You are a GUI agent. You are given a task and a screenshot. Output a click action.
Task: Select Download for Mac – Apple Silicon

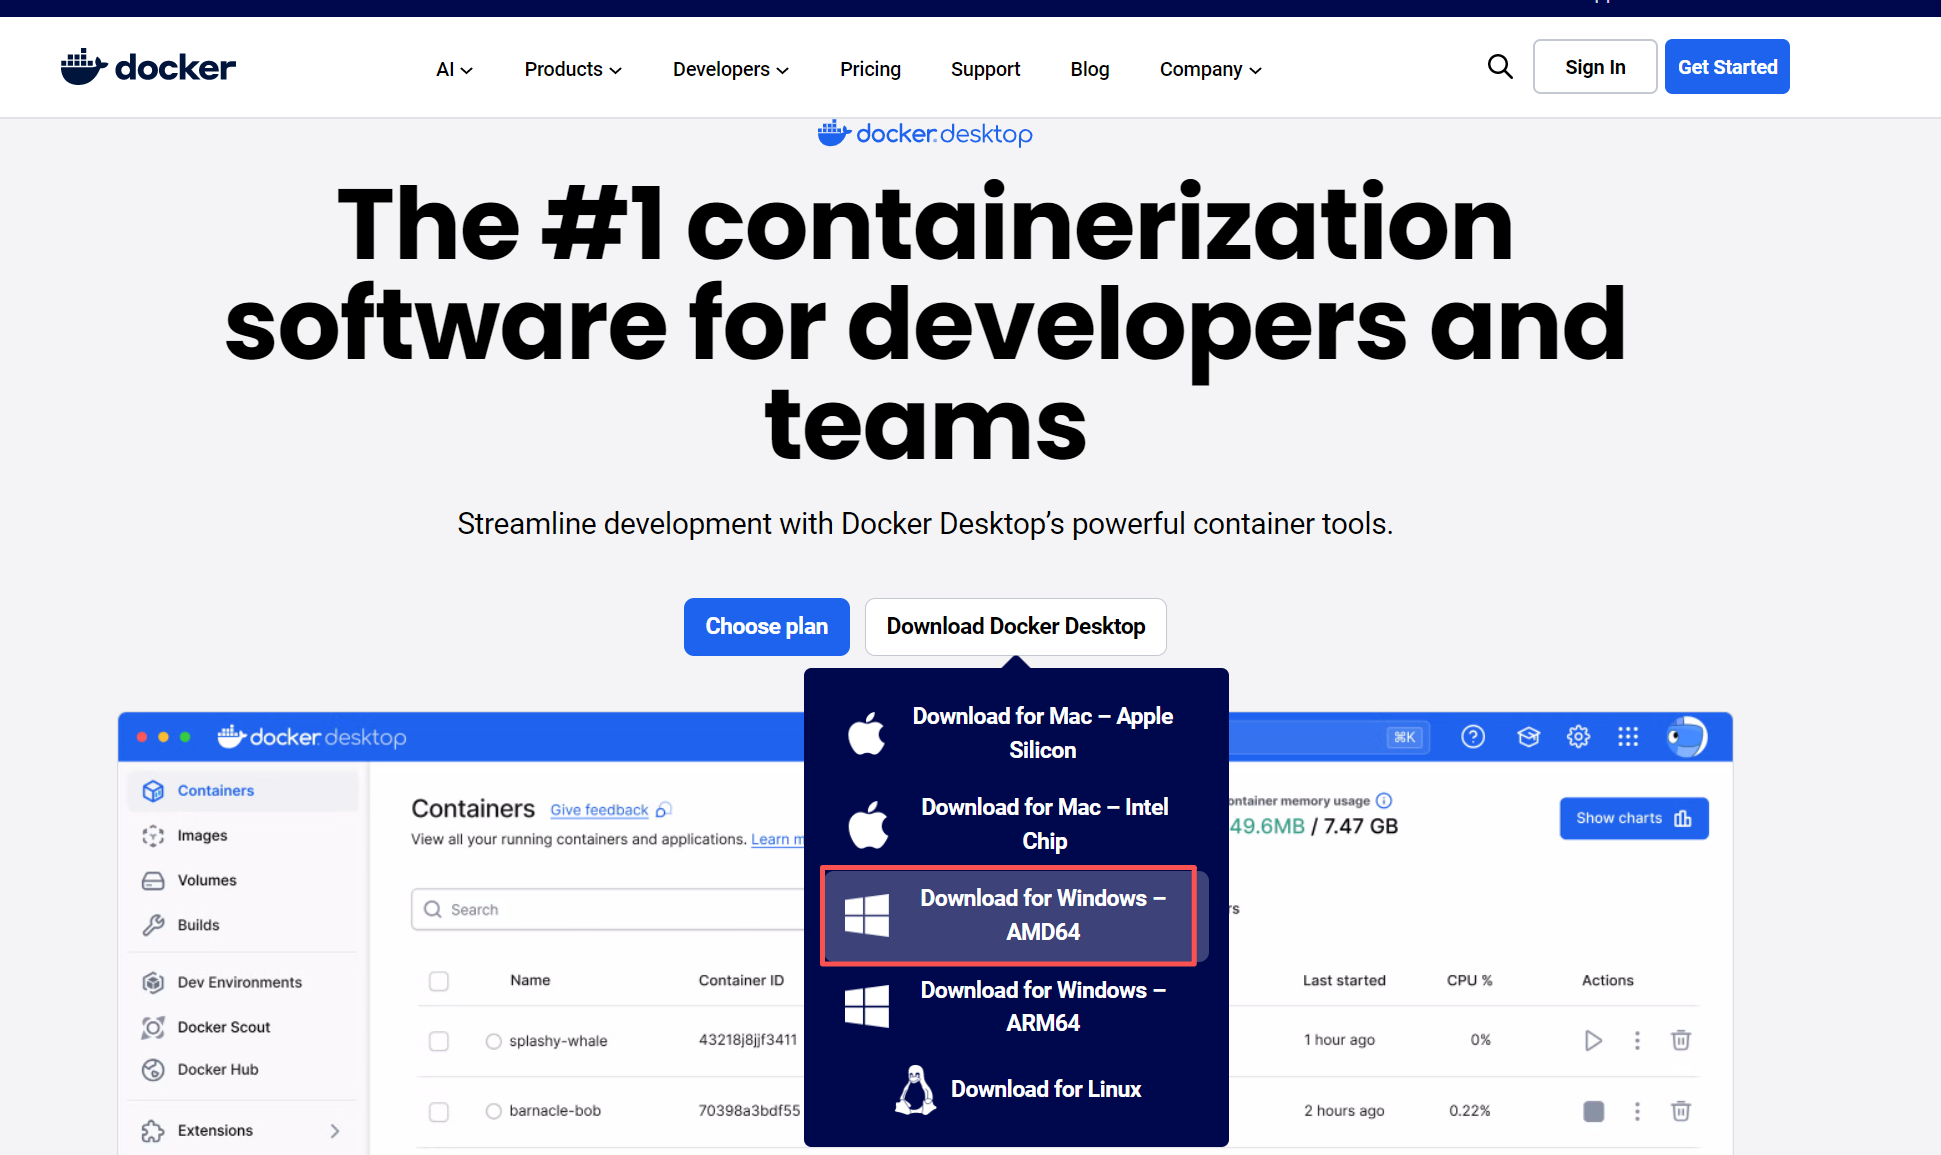pos(1016,733)
